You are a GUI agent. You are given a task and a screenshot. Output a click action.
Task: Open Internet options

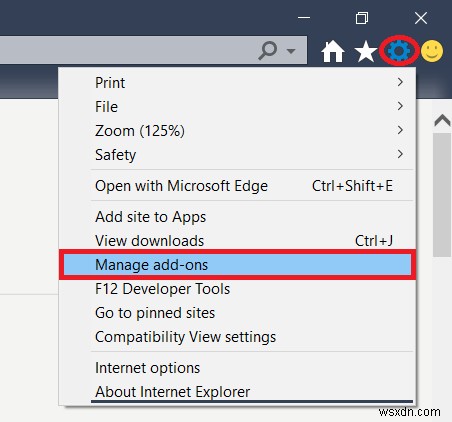click(237, 368)
